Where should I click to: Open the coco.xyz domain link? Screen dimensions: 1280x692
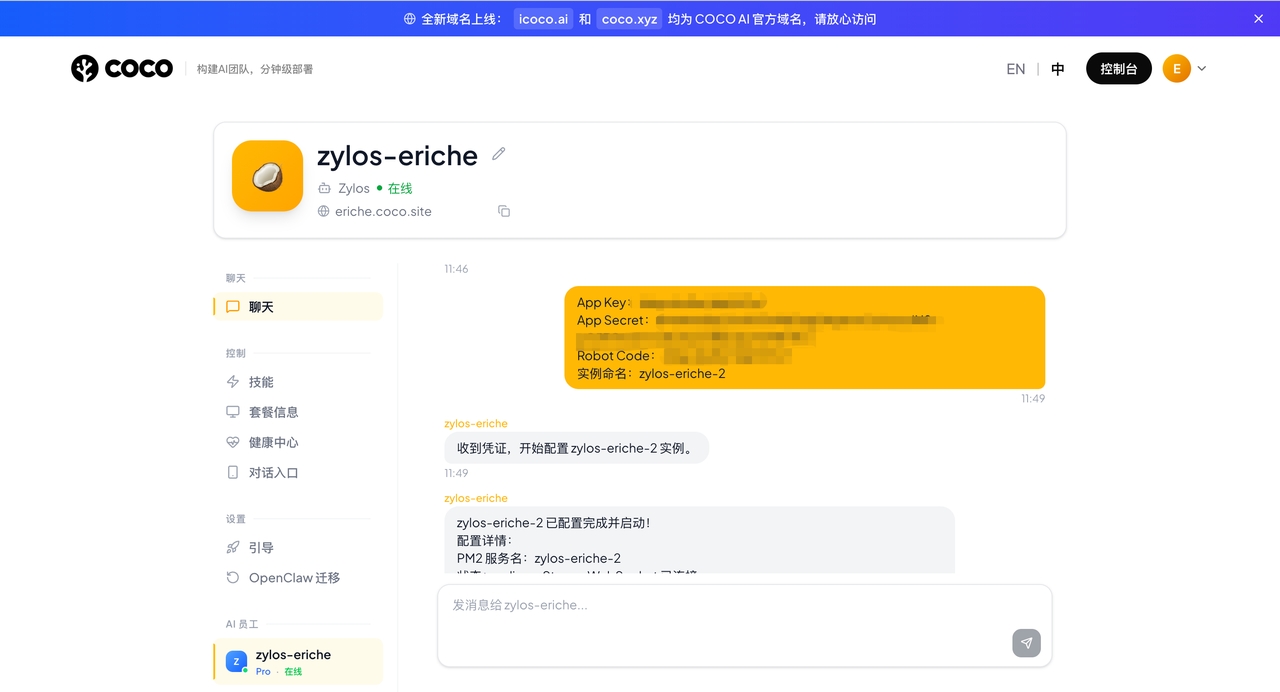(629, 19)
